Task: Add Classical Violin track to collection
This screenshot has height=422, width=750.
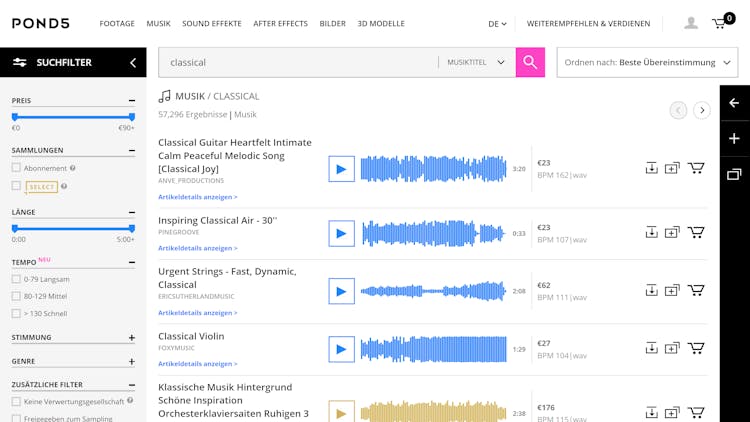Action: (x=672, y=348)
